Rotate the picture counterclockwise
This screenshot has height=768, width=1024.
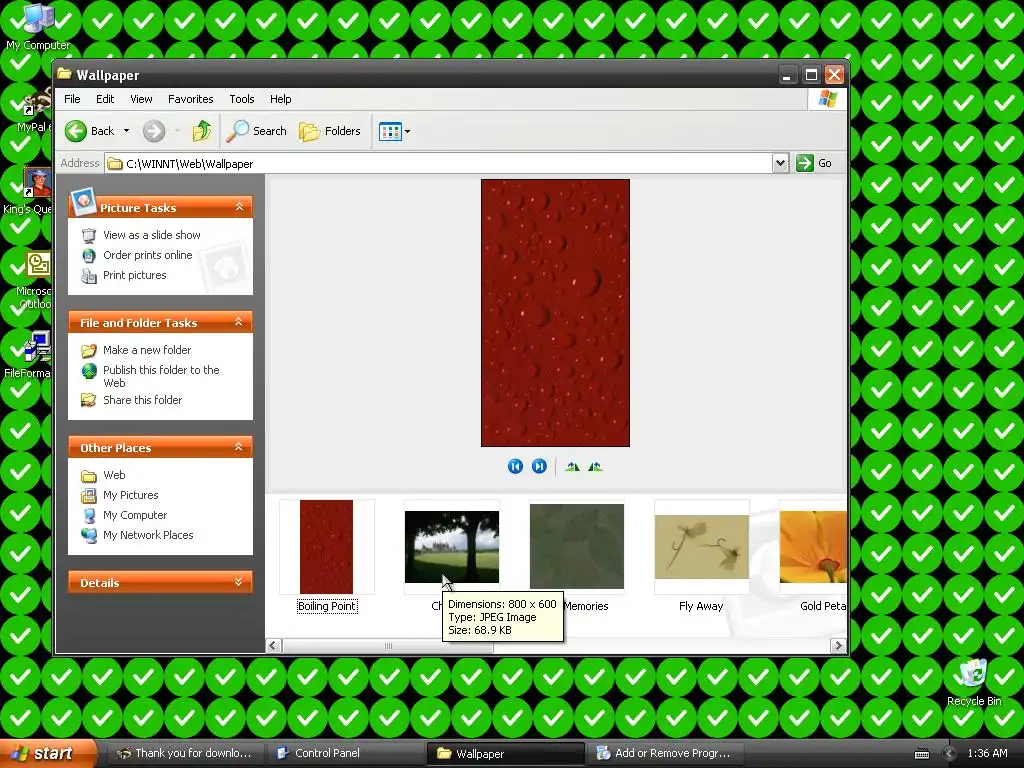(x=595, y=466)
